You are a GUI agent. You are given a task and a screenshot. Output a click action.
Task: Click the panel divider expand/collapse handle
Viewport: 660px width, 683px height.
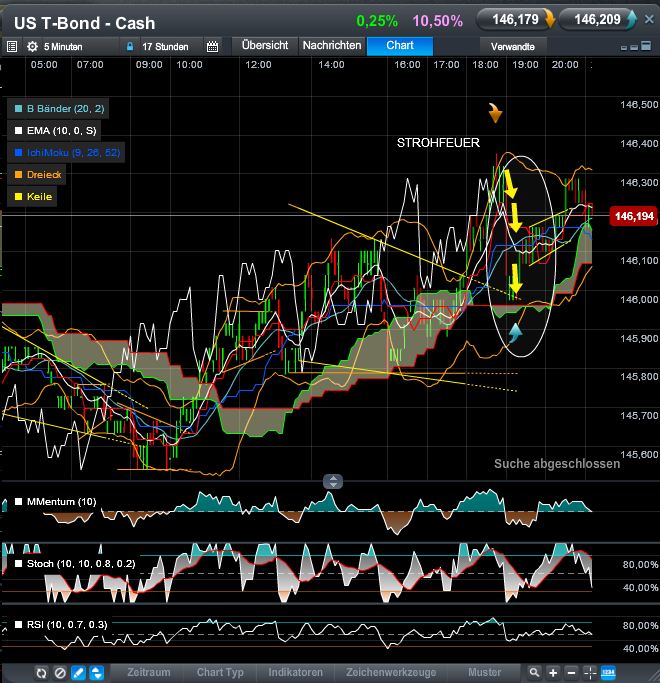(333, 482)
